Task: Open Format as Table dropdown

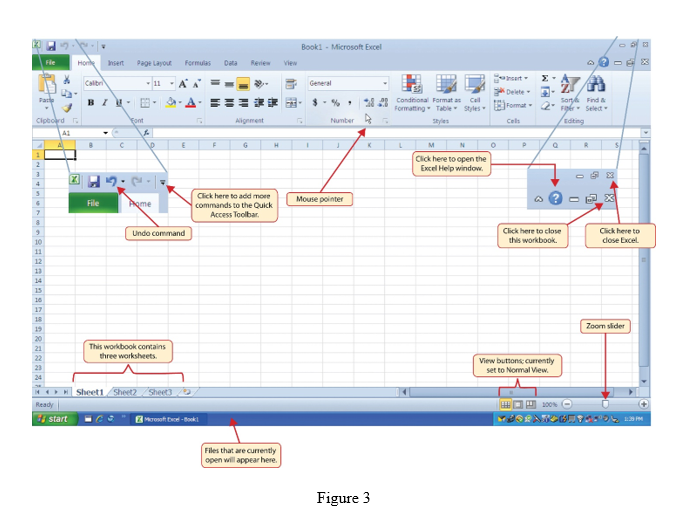Action: pyautogui.click(x=446, y=93)
